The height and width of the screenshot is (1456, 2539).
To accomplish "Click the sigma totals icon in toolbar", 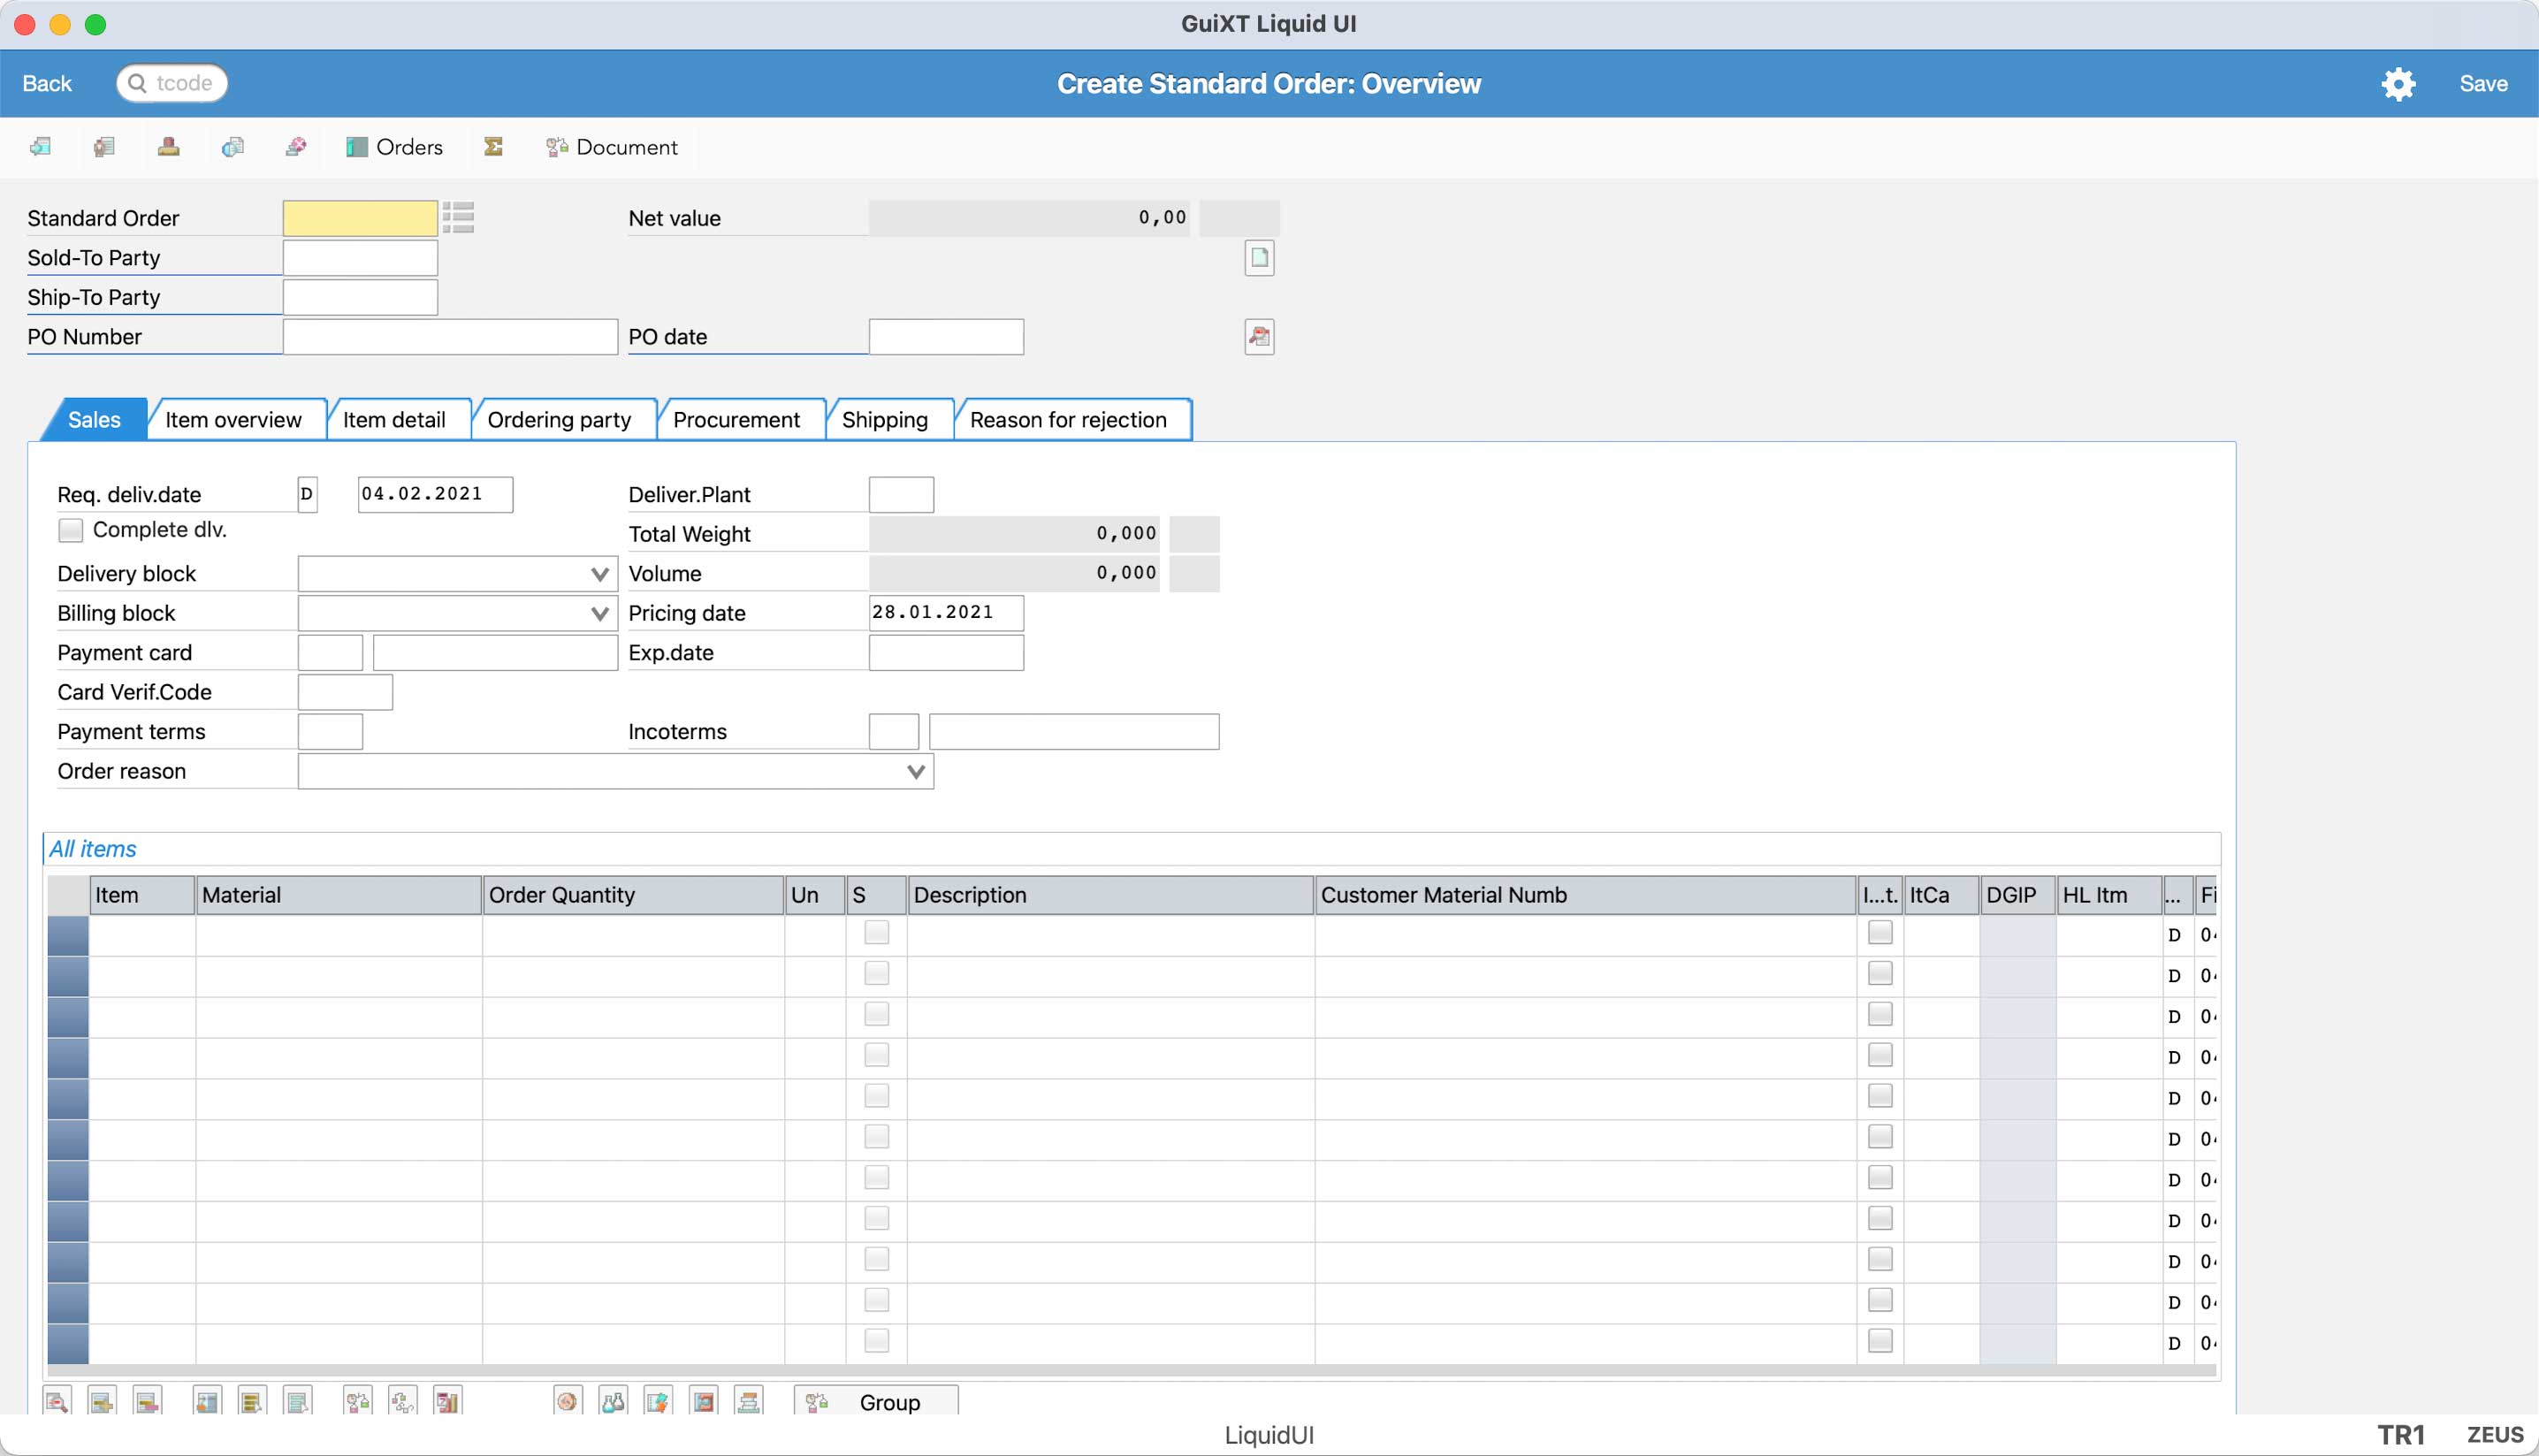I will tap(493, 147).
